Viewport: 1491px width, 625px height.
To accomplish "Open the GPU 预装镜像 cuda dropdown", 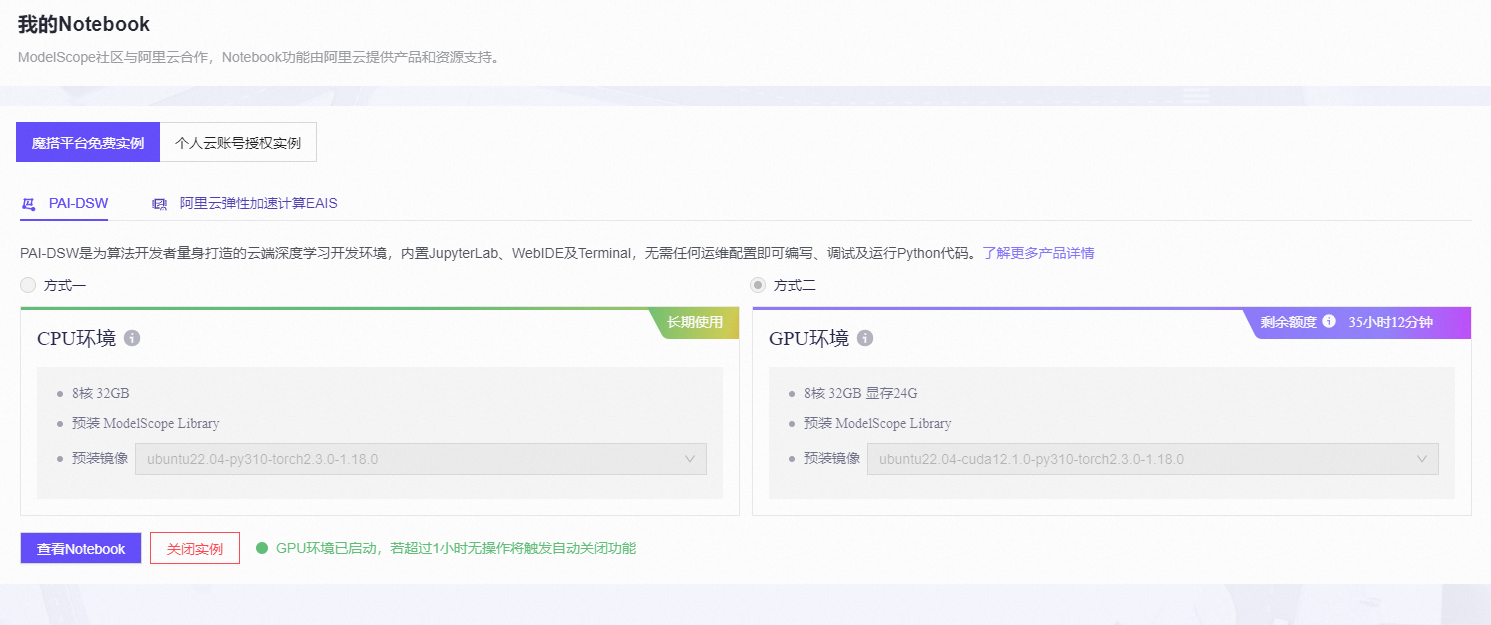I will pos(1153,459).
